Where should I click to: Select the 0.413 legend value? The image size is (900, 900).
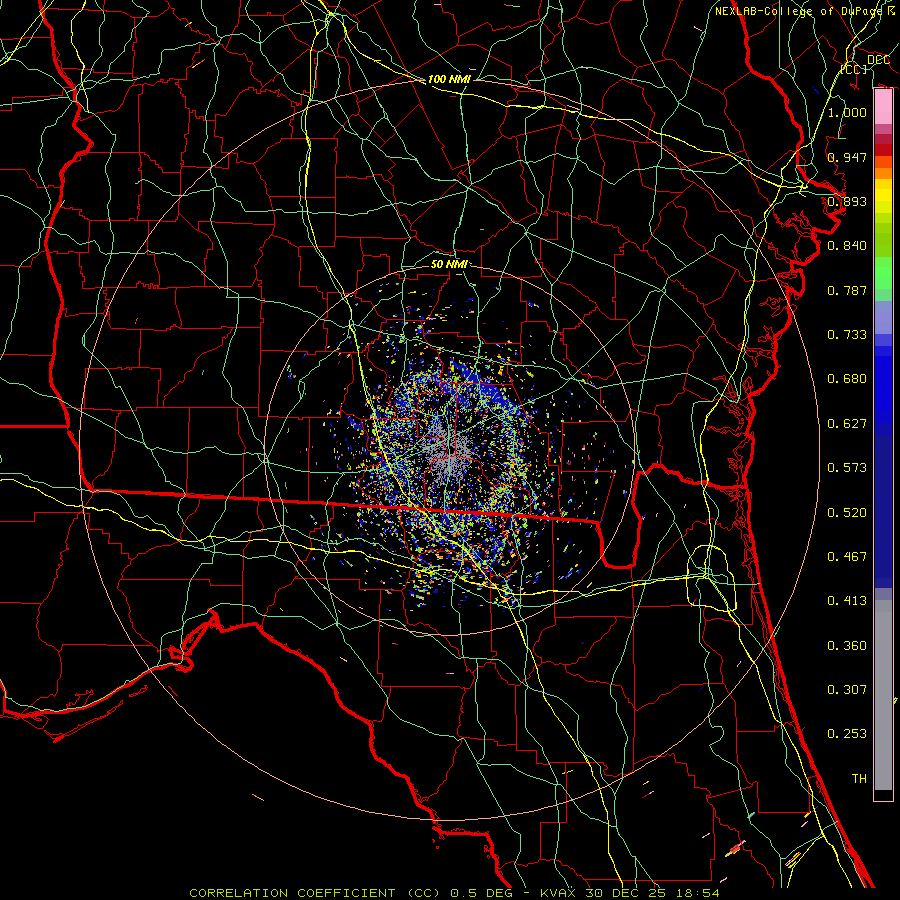click(x=847, y=600)
